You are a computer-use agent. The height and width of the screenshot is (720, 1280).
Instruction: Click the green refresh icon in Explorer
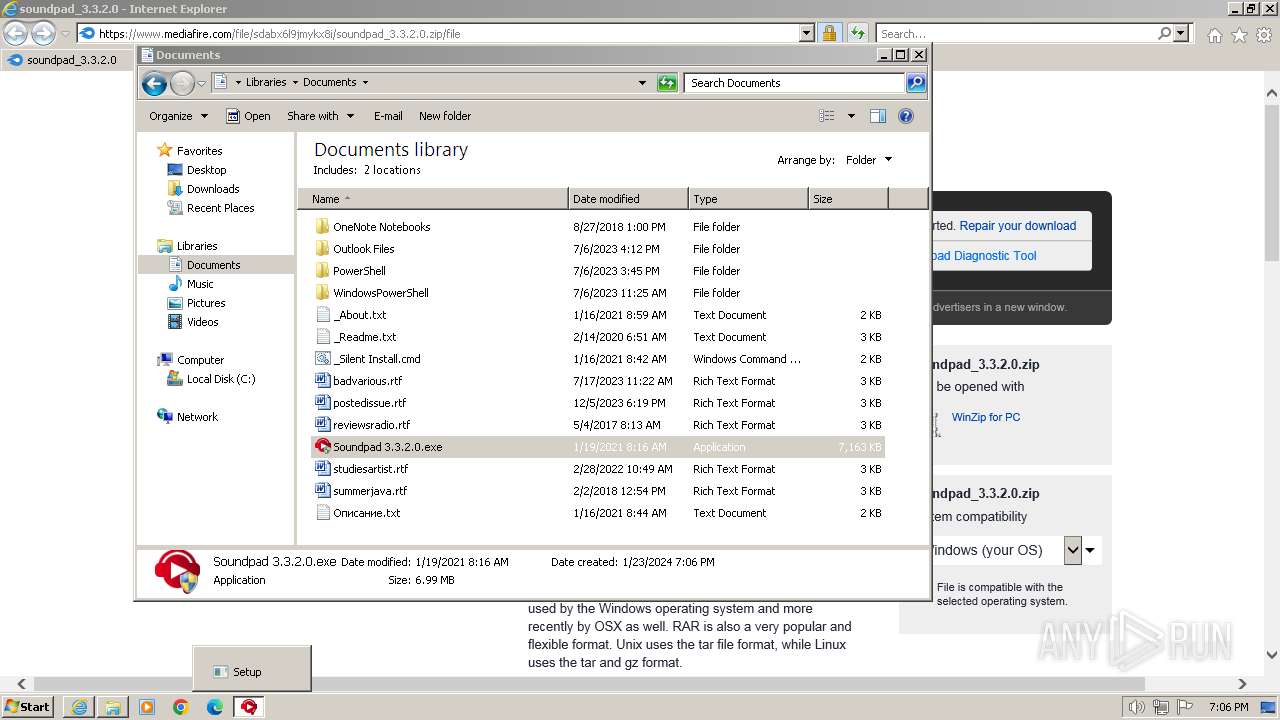coord(667,83)
